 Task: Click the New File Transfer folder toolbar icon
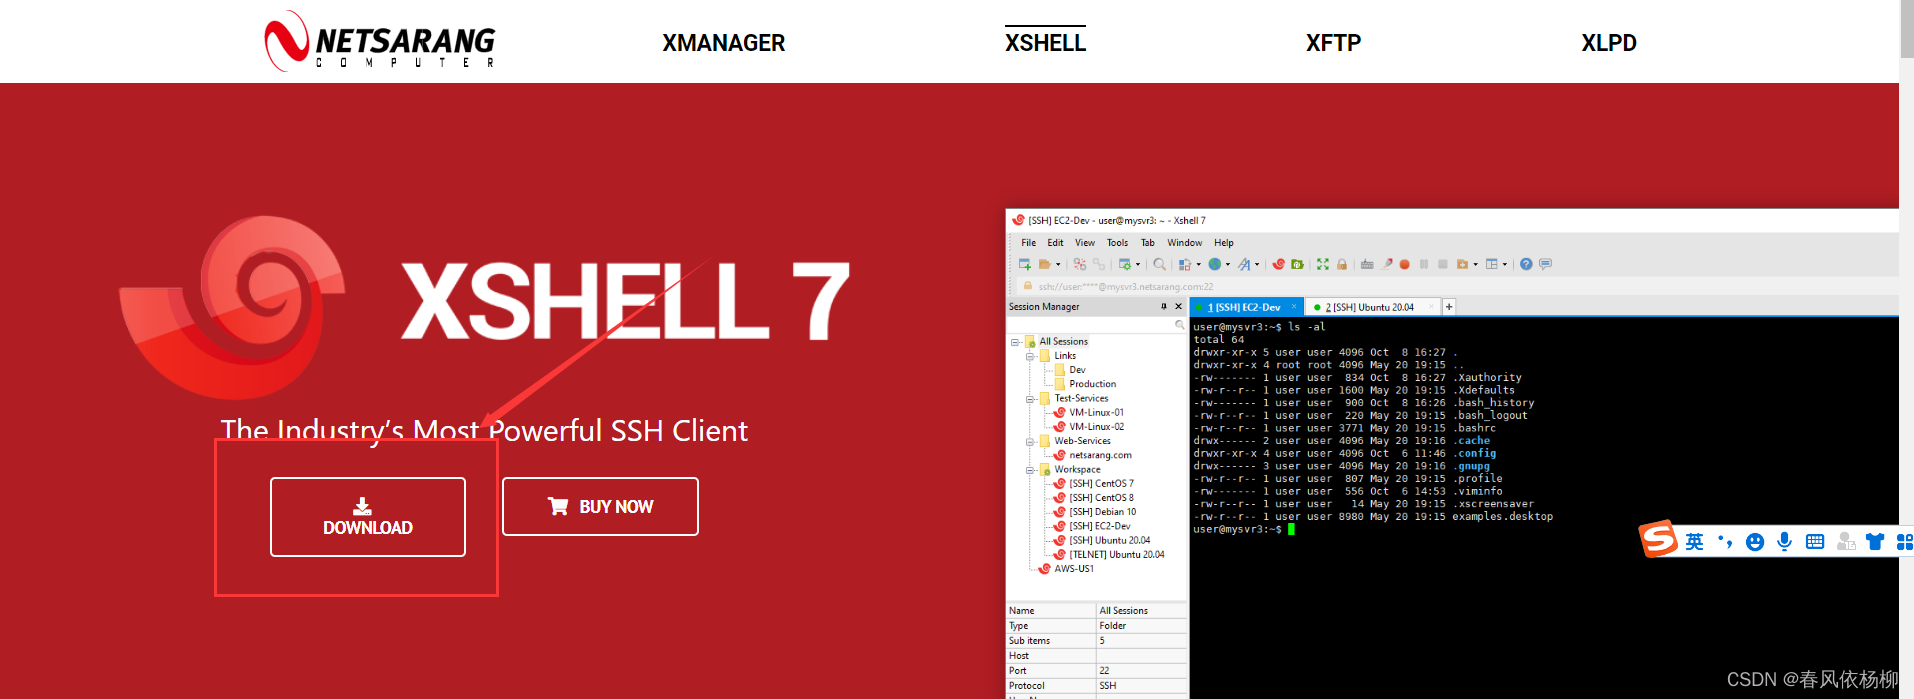click(1462, 264)
